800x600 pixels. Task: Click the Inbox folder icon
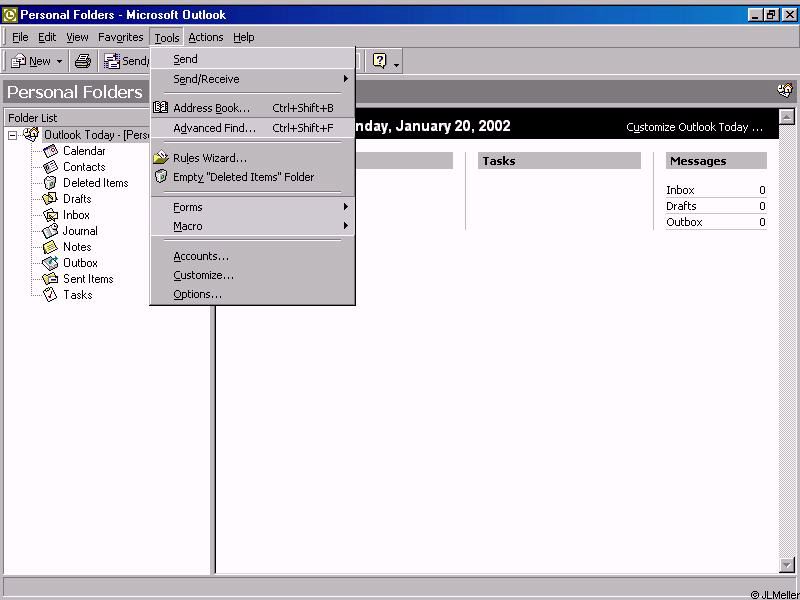pos(51,215)
